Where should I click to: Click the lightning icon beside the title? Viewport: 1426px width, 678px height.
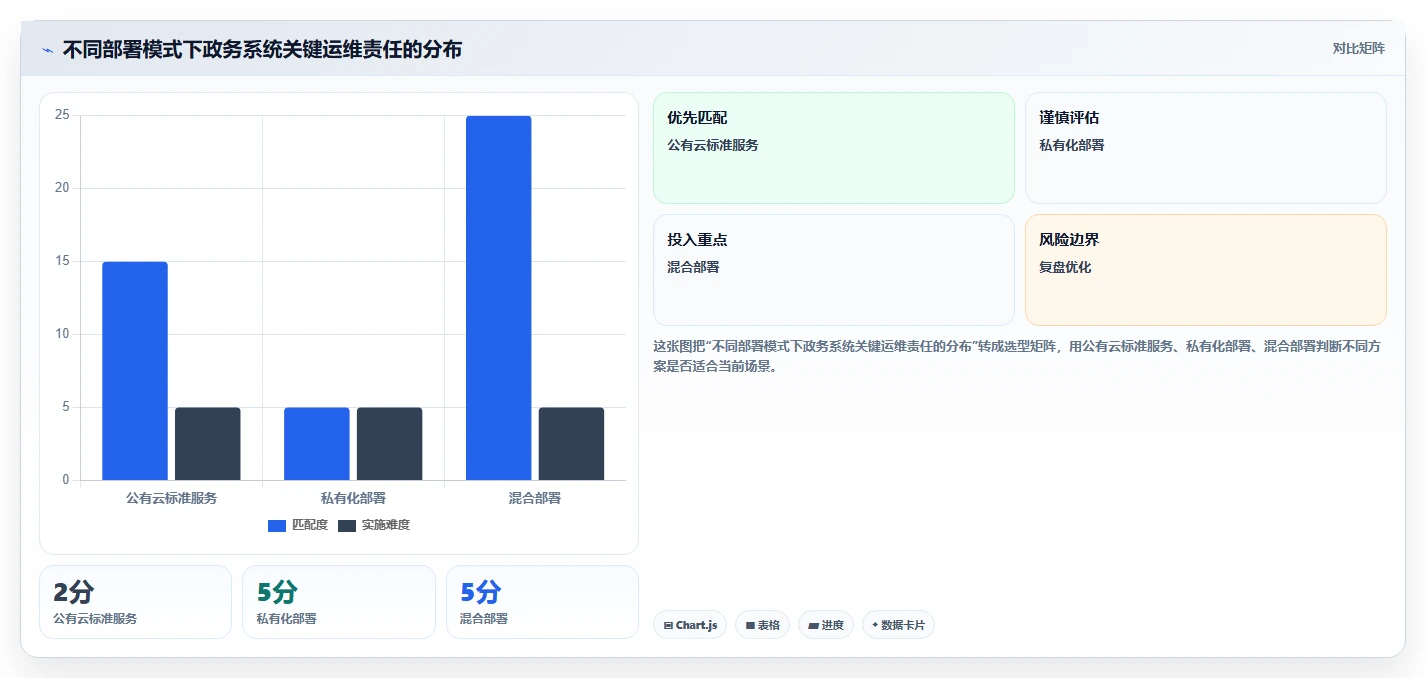coord(48,50)
